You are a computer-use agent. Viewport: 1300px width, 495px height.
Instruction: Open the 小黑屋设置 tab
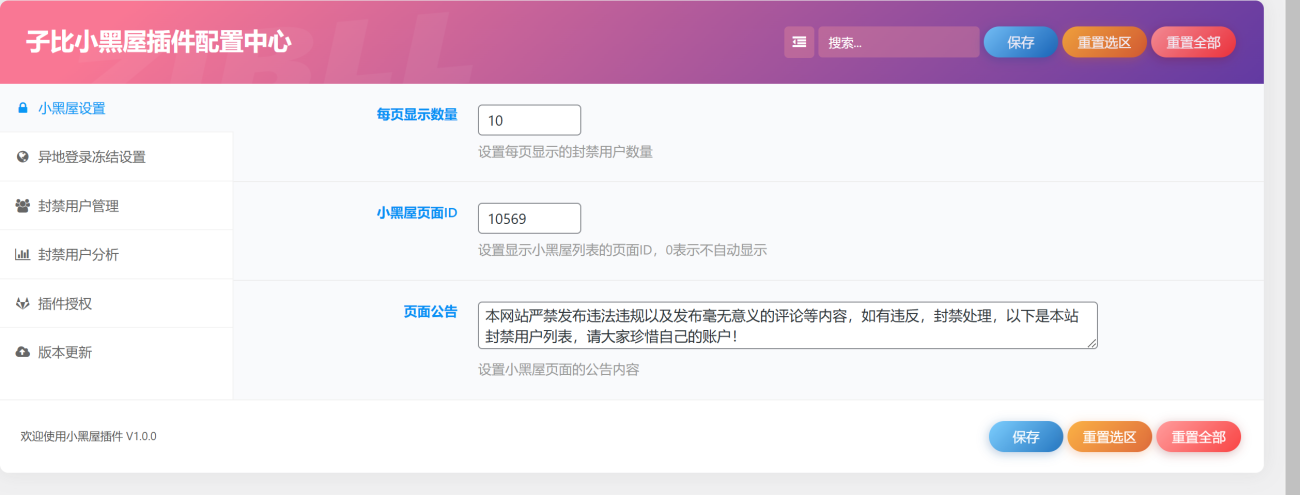[x=72, y=108]
